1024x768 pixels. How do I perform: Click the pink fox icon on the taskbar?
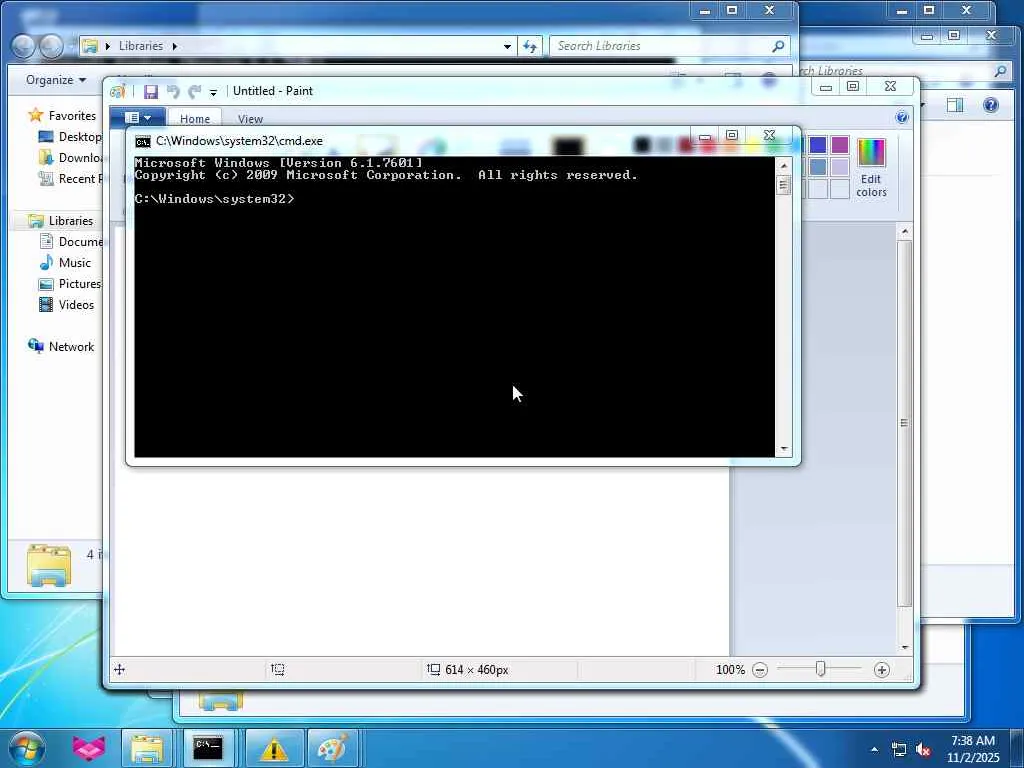tap(88, 748)
